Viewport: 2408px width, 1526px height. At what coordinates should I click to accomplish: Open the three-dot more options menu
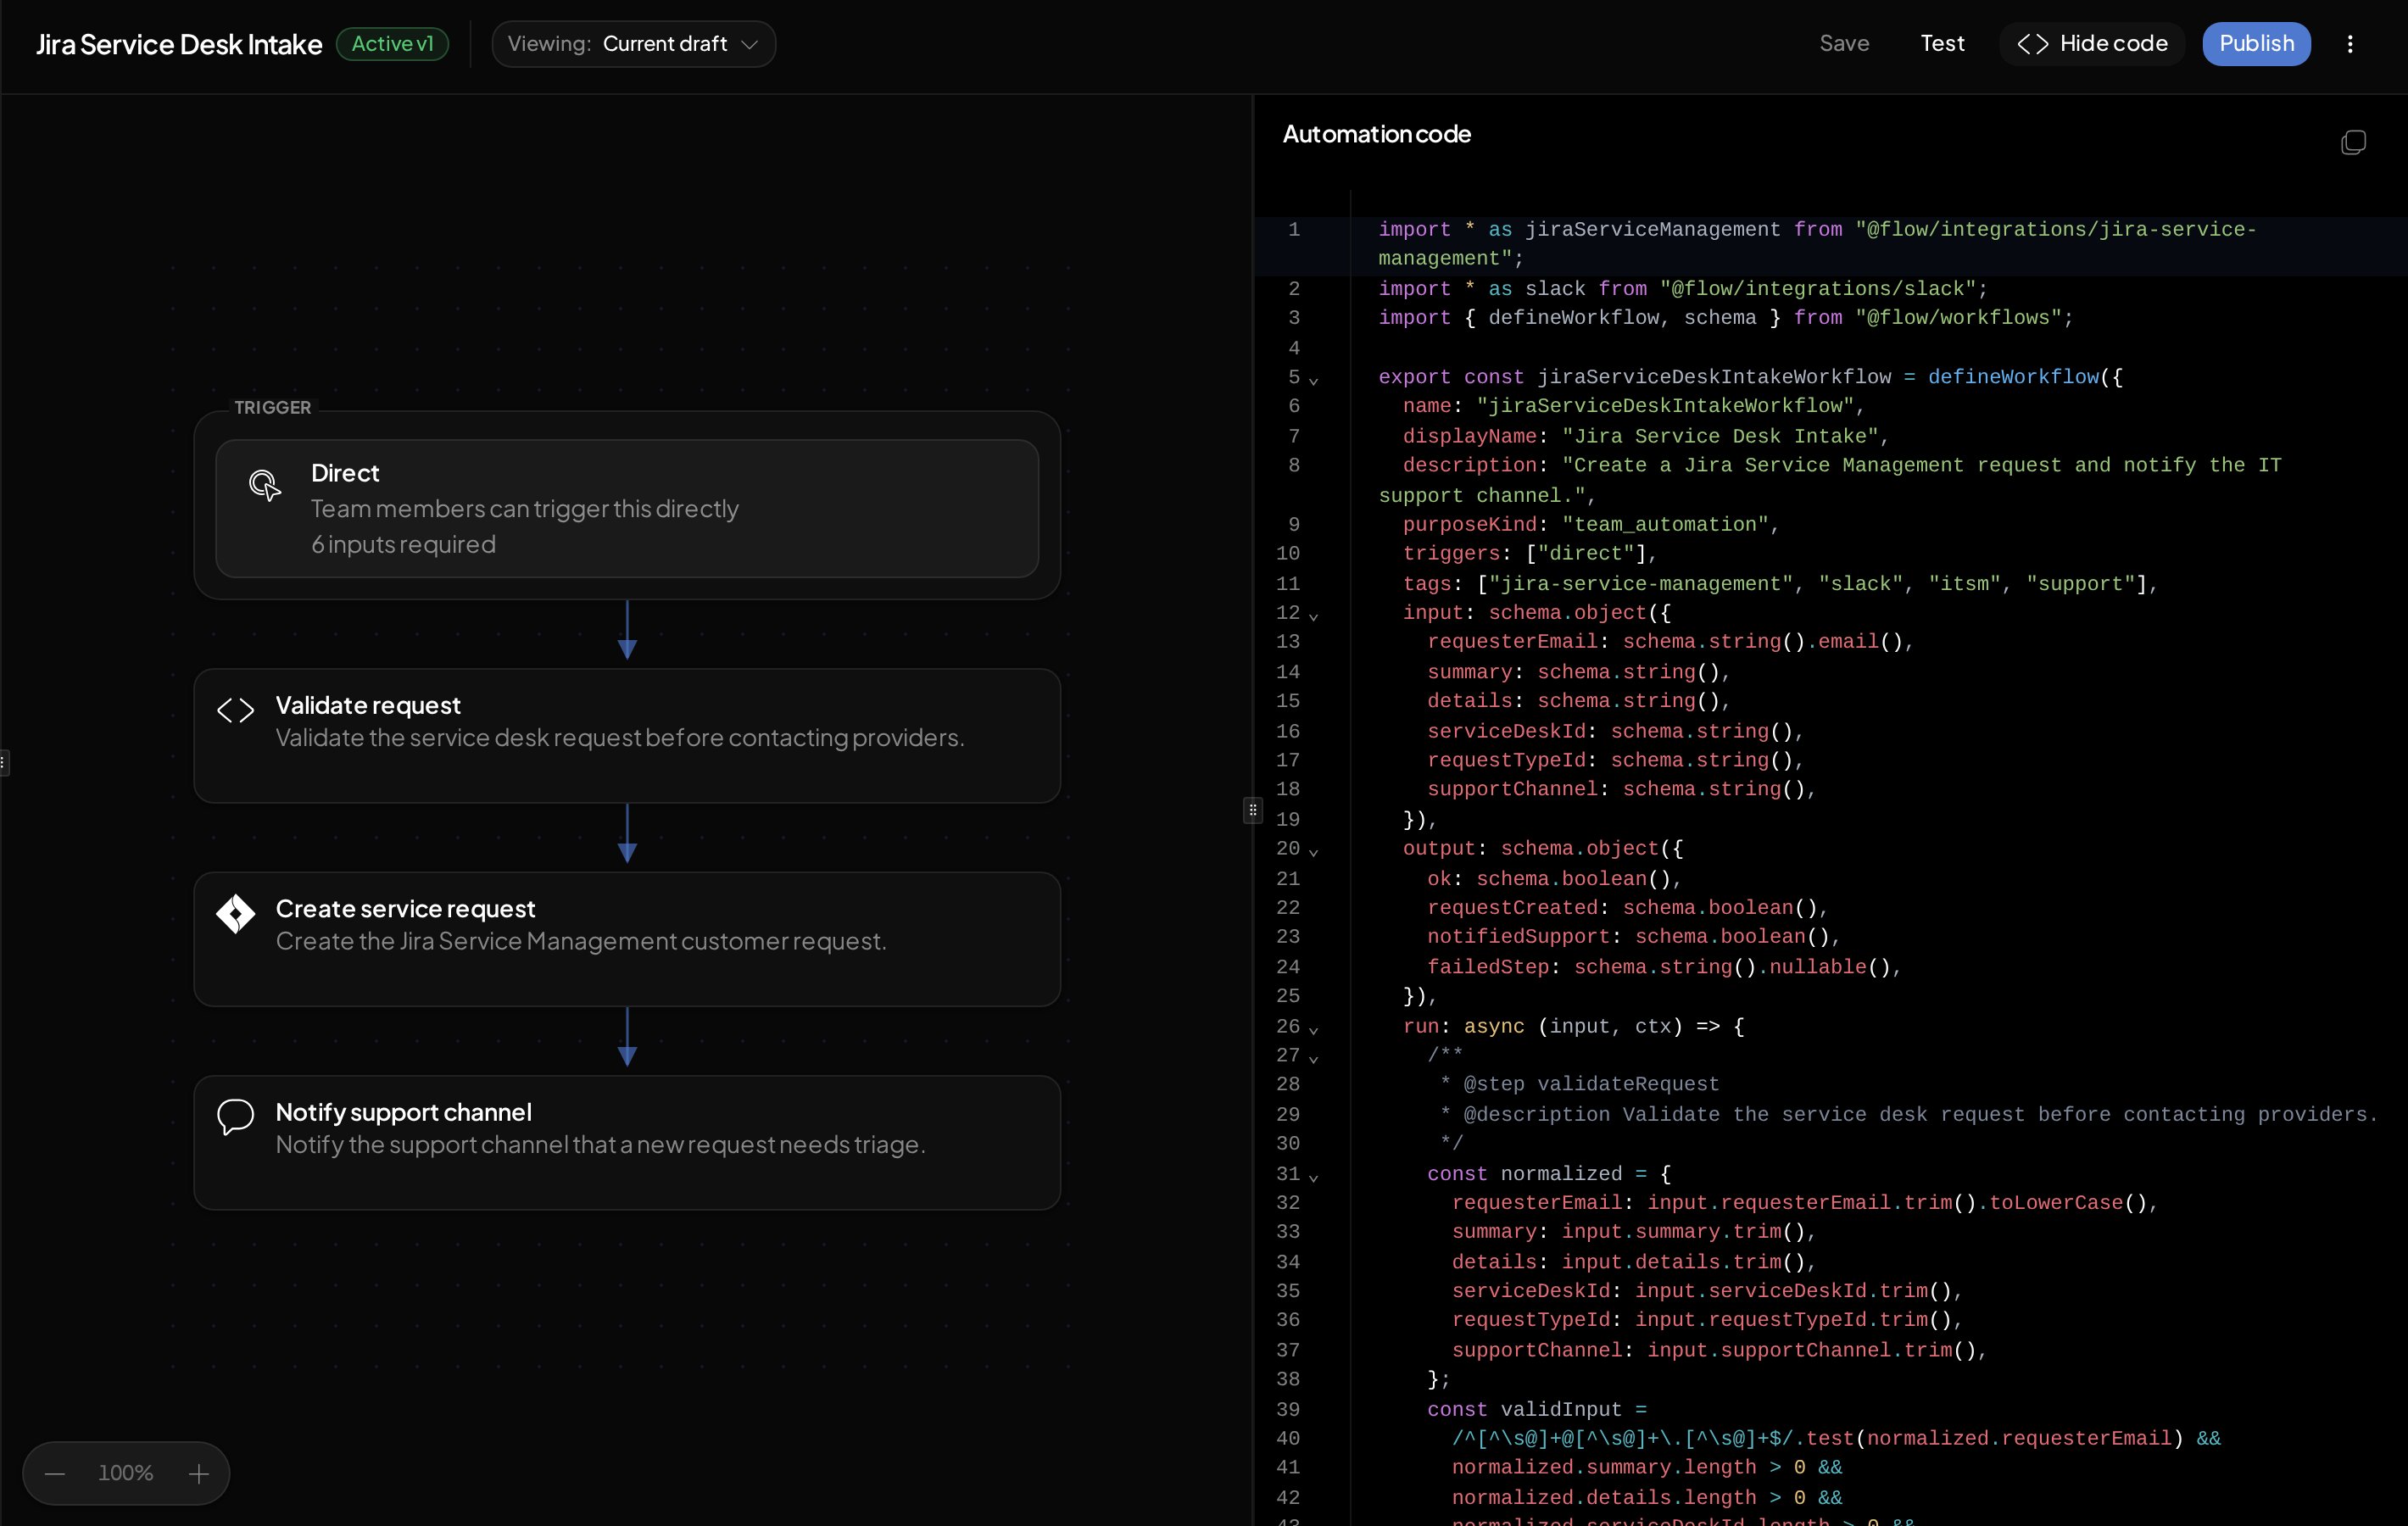point(2350,44)
